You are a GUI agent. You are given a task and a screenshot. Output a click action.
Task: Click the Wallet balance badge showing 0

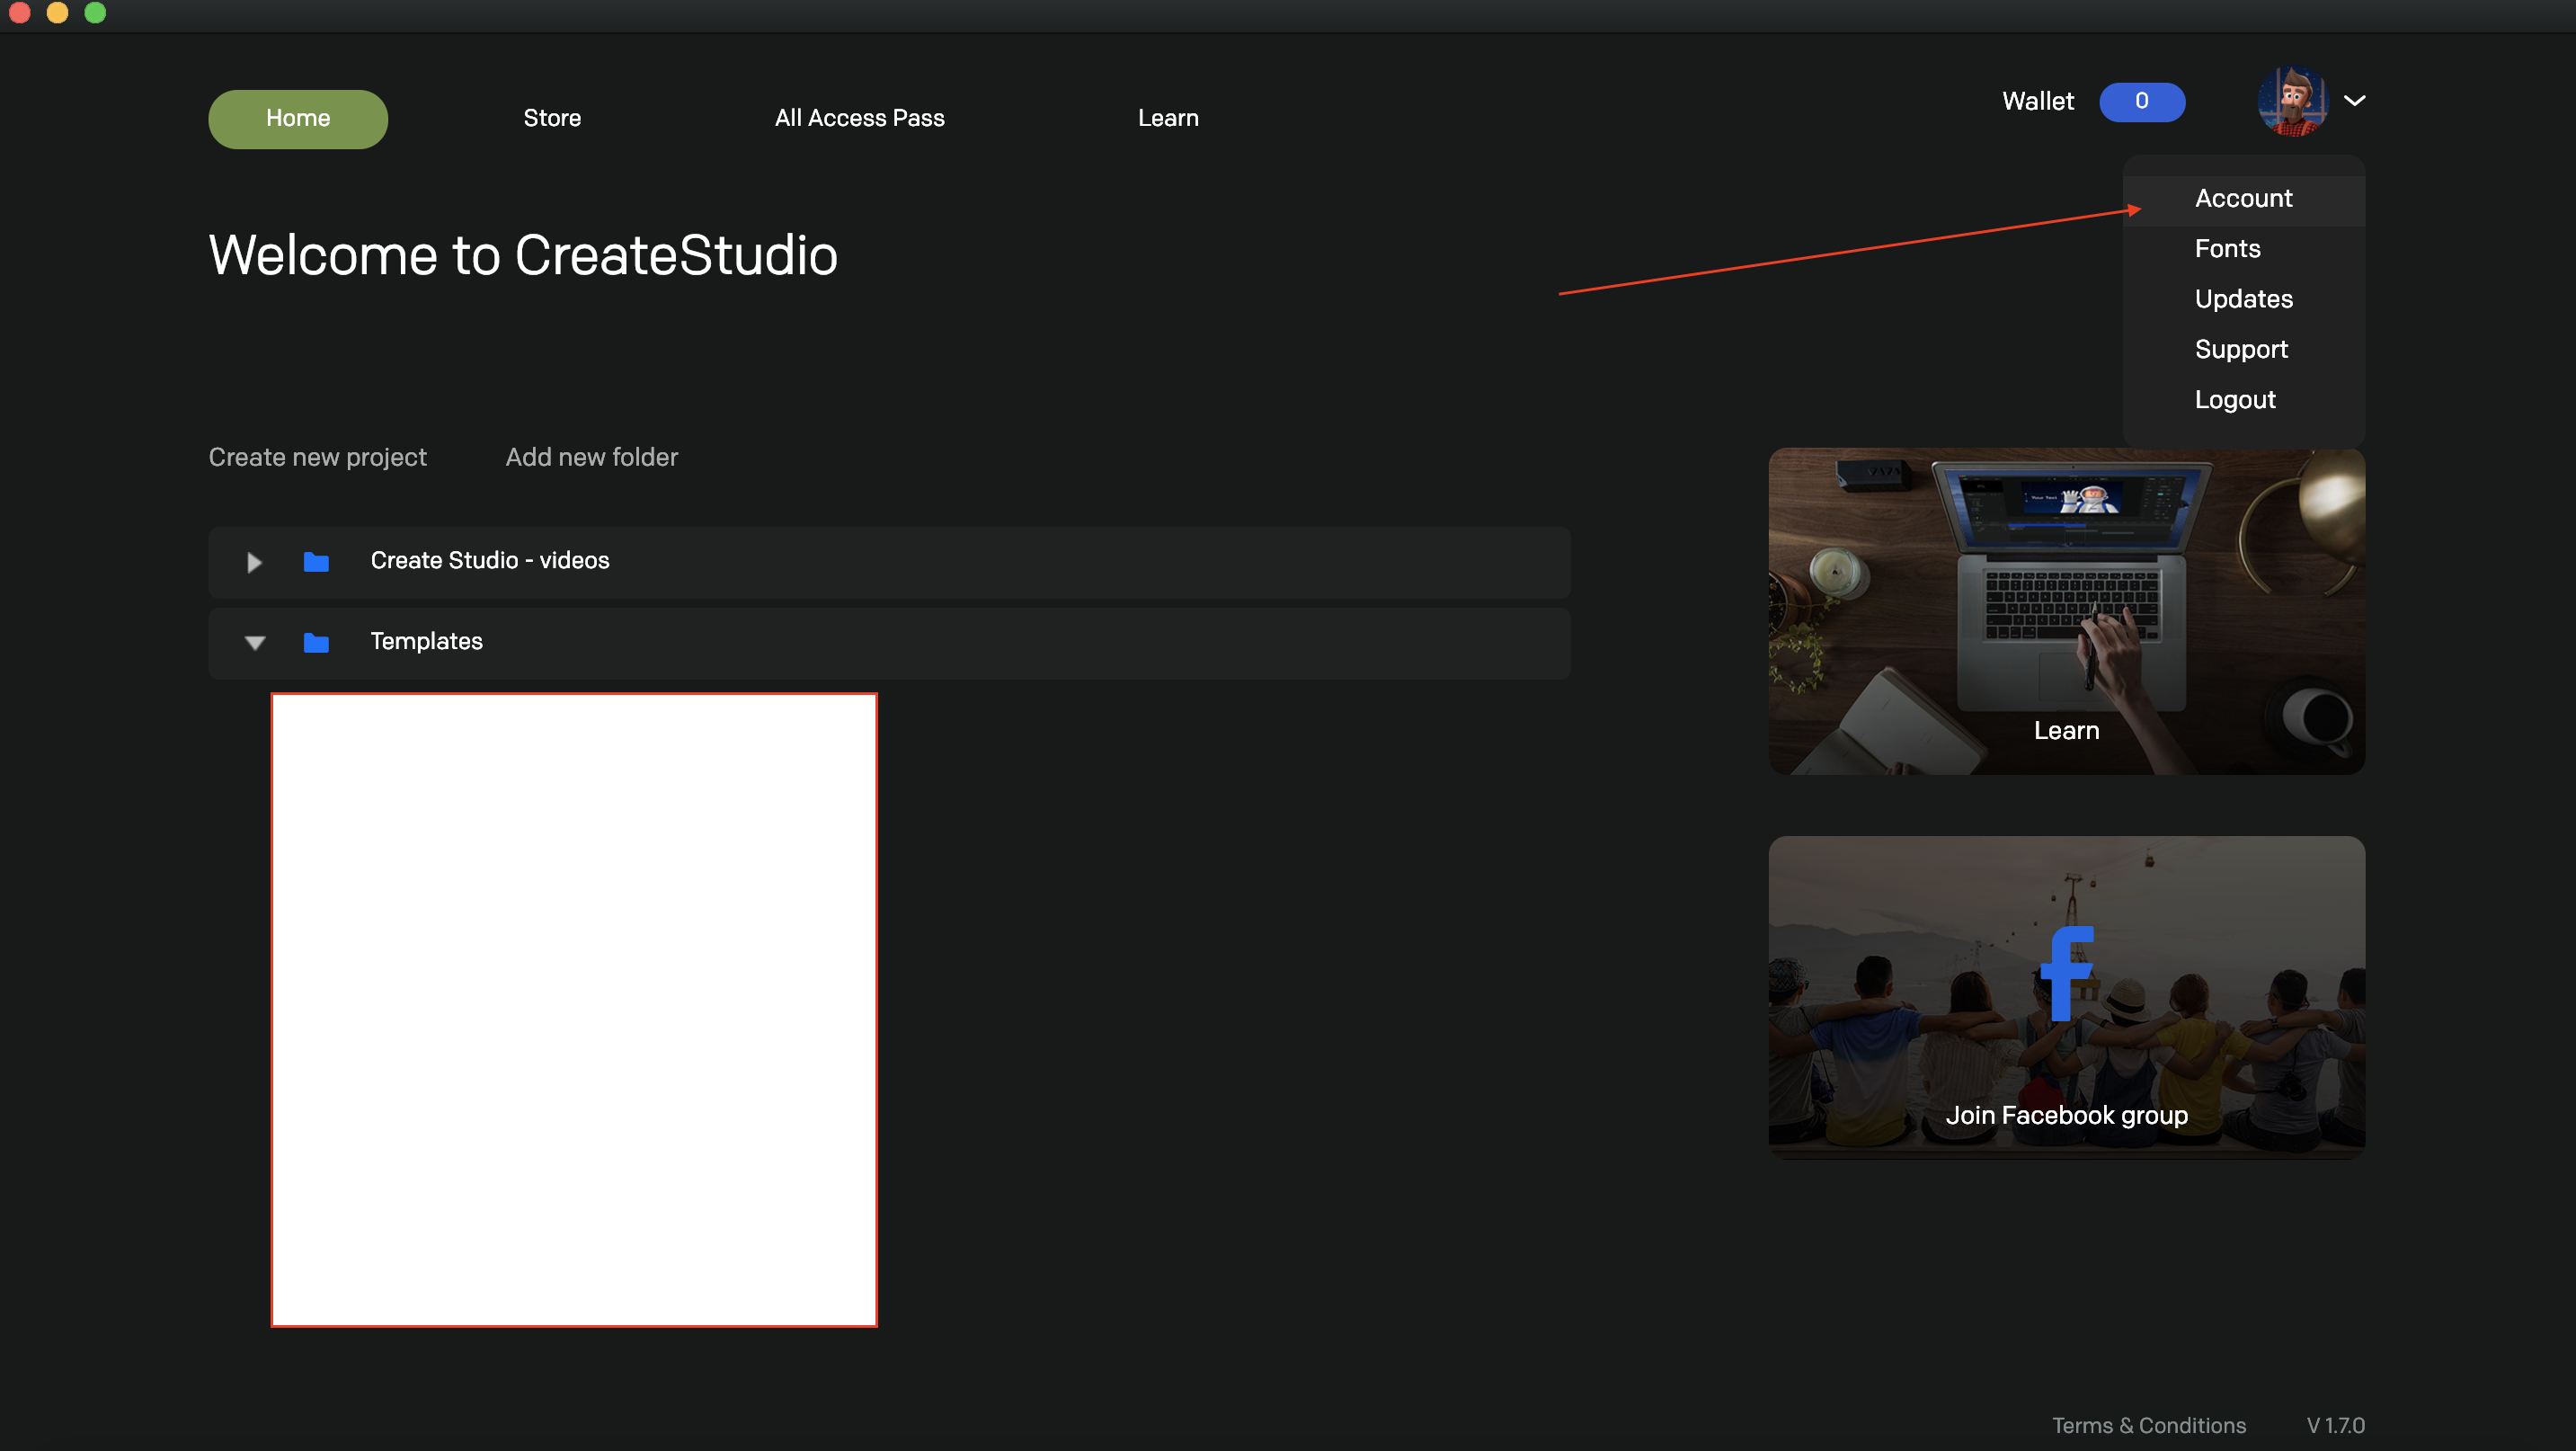(2142, 101)
